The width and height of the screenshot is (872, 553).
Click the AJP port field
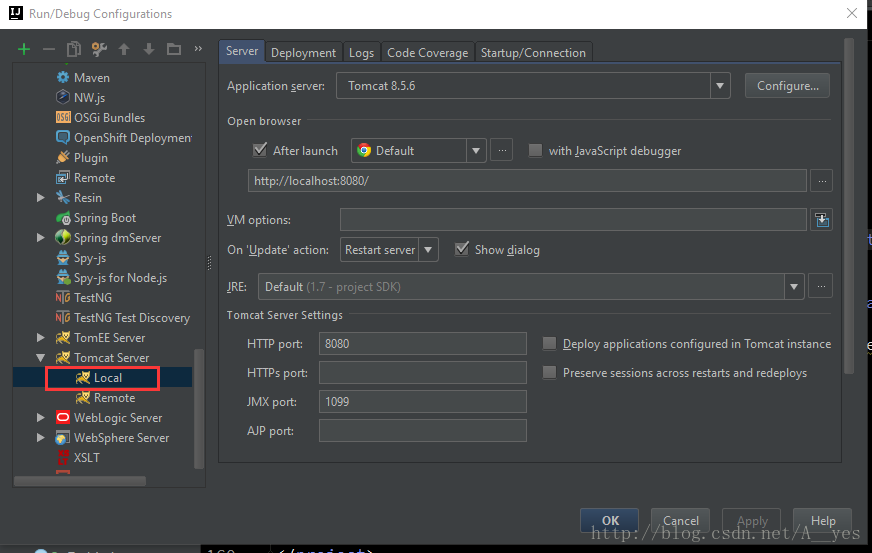pyautogui.click(x=423, y=431)
